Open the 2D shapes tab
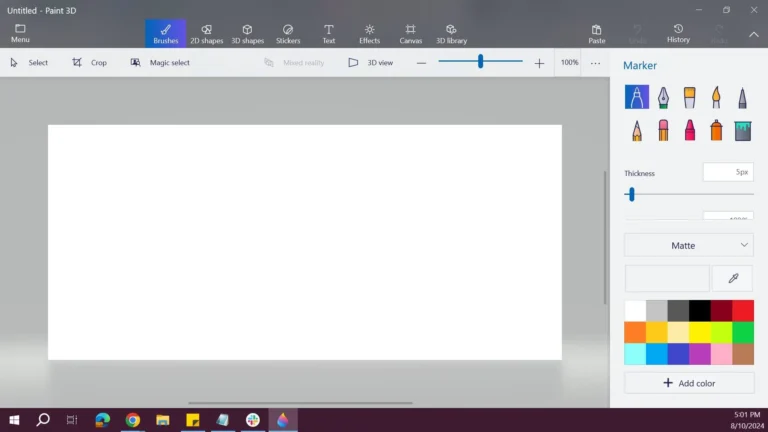768x432 pixels. [206, 34]
